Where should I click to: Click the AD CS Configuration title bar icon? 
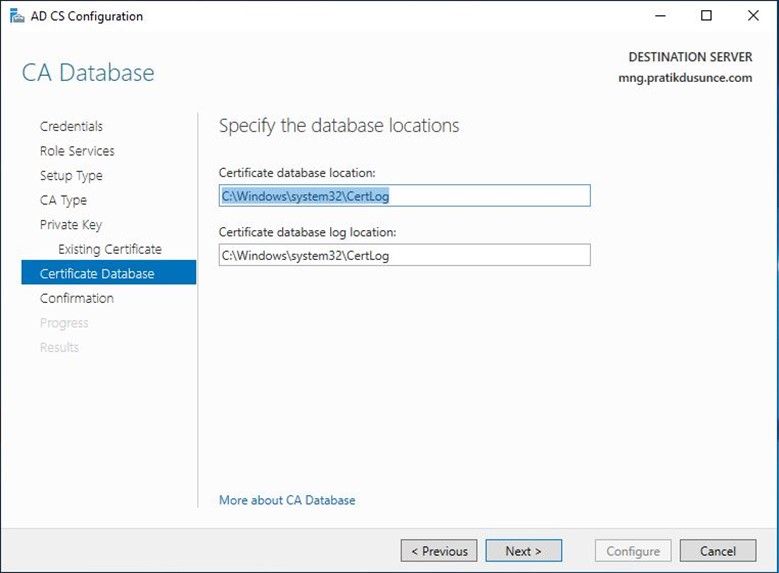coord(16,16)
